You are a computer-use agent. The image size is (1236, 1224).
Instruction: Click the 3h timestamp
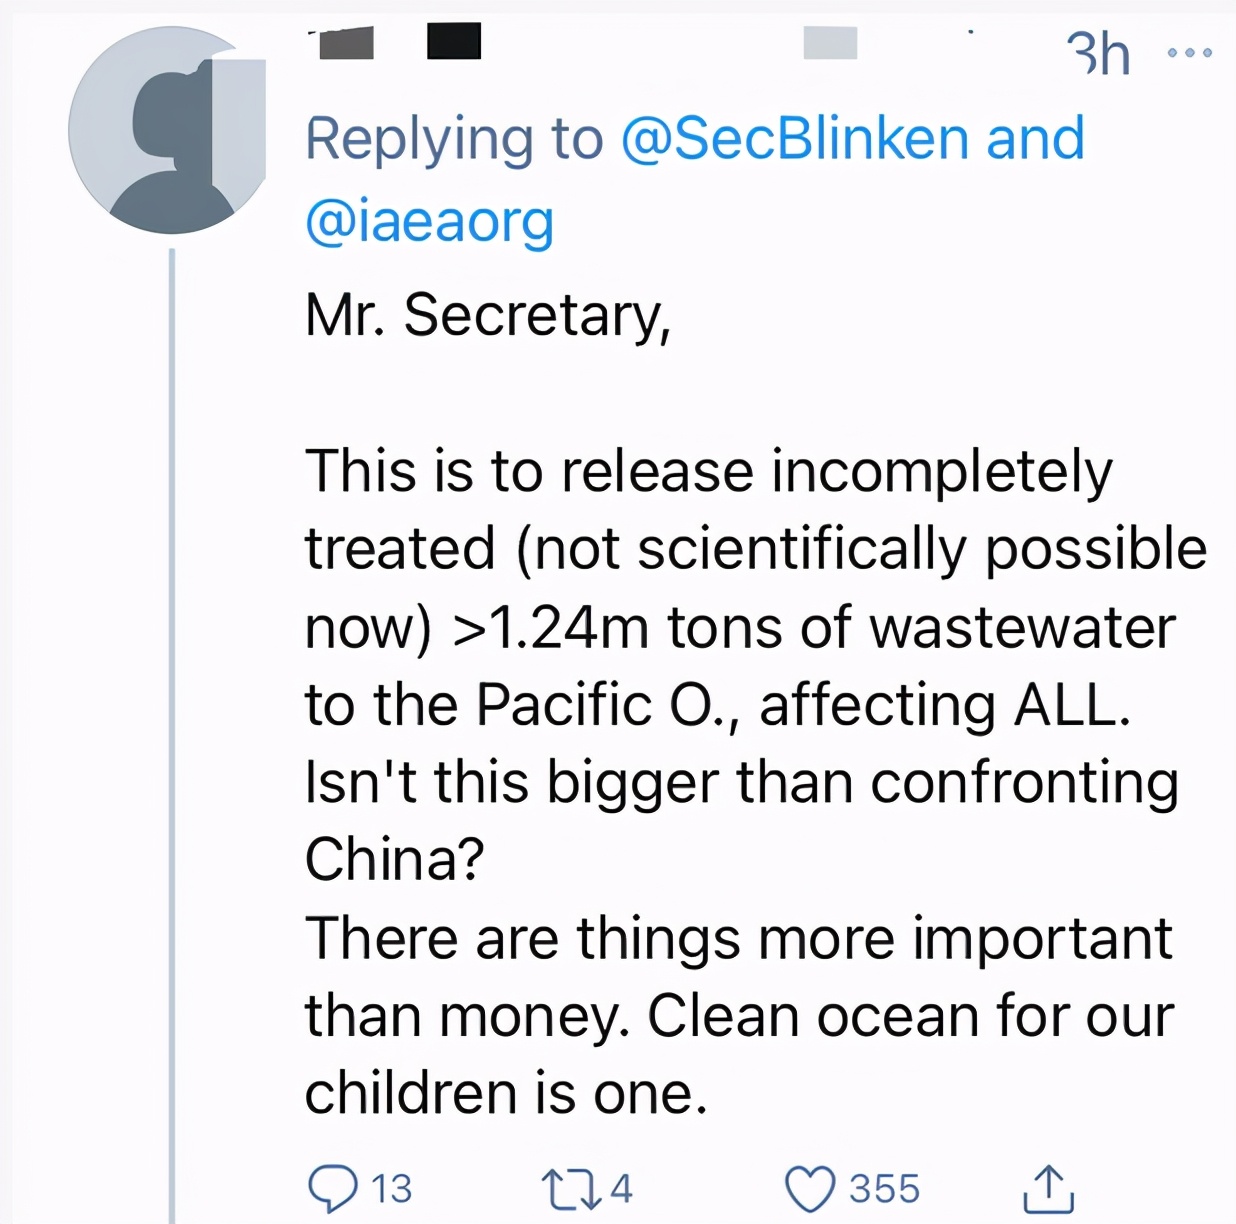[x=1098, y=53]
